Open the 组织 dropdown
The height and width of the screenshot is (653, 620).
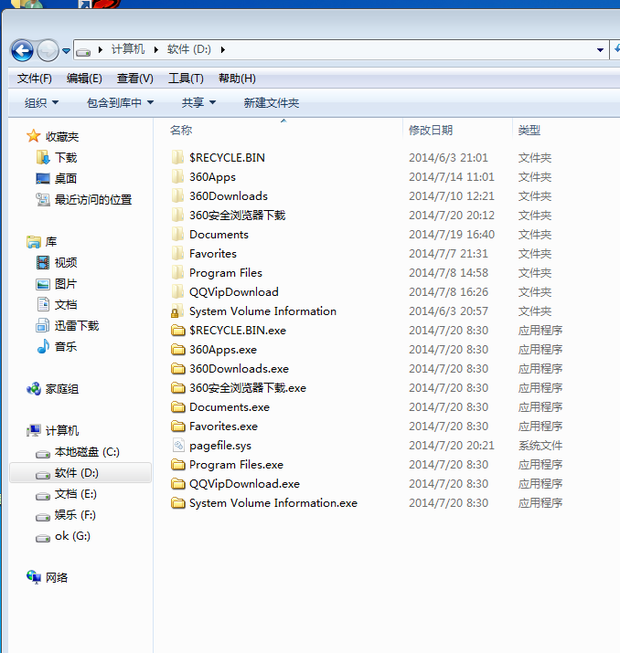(x=41, y=102)
